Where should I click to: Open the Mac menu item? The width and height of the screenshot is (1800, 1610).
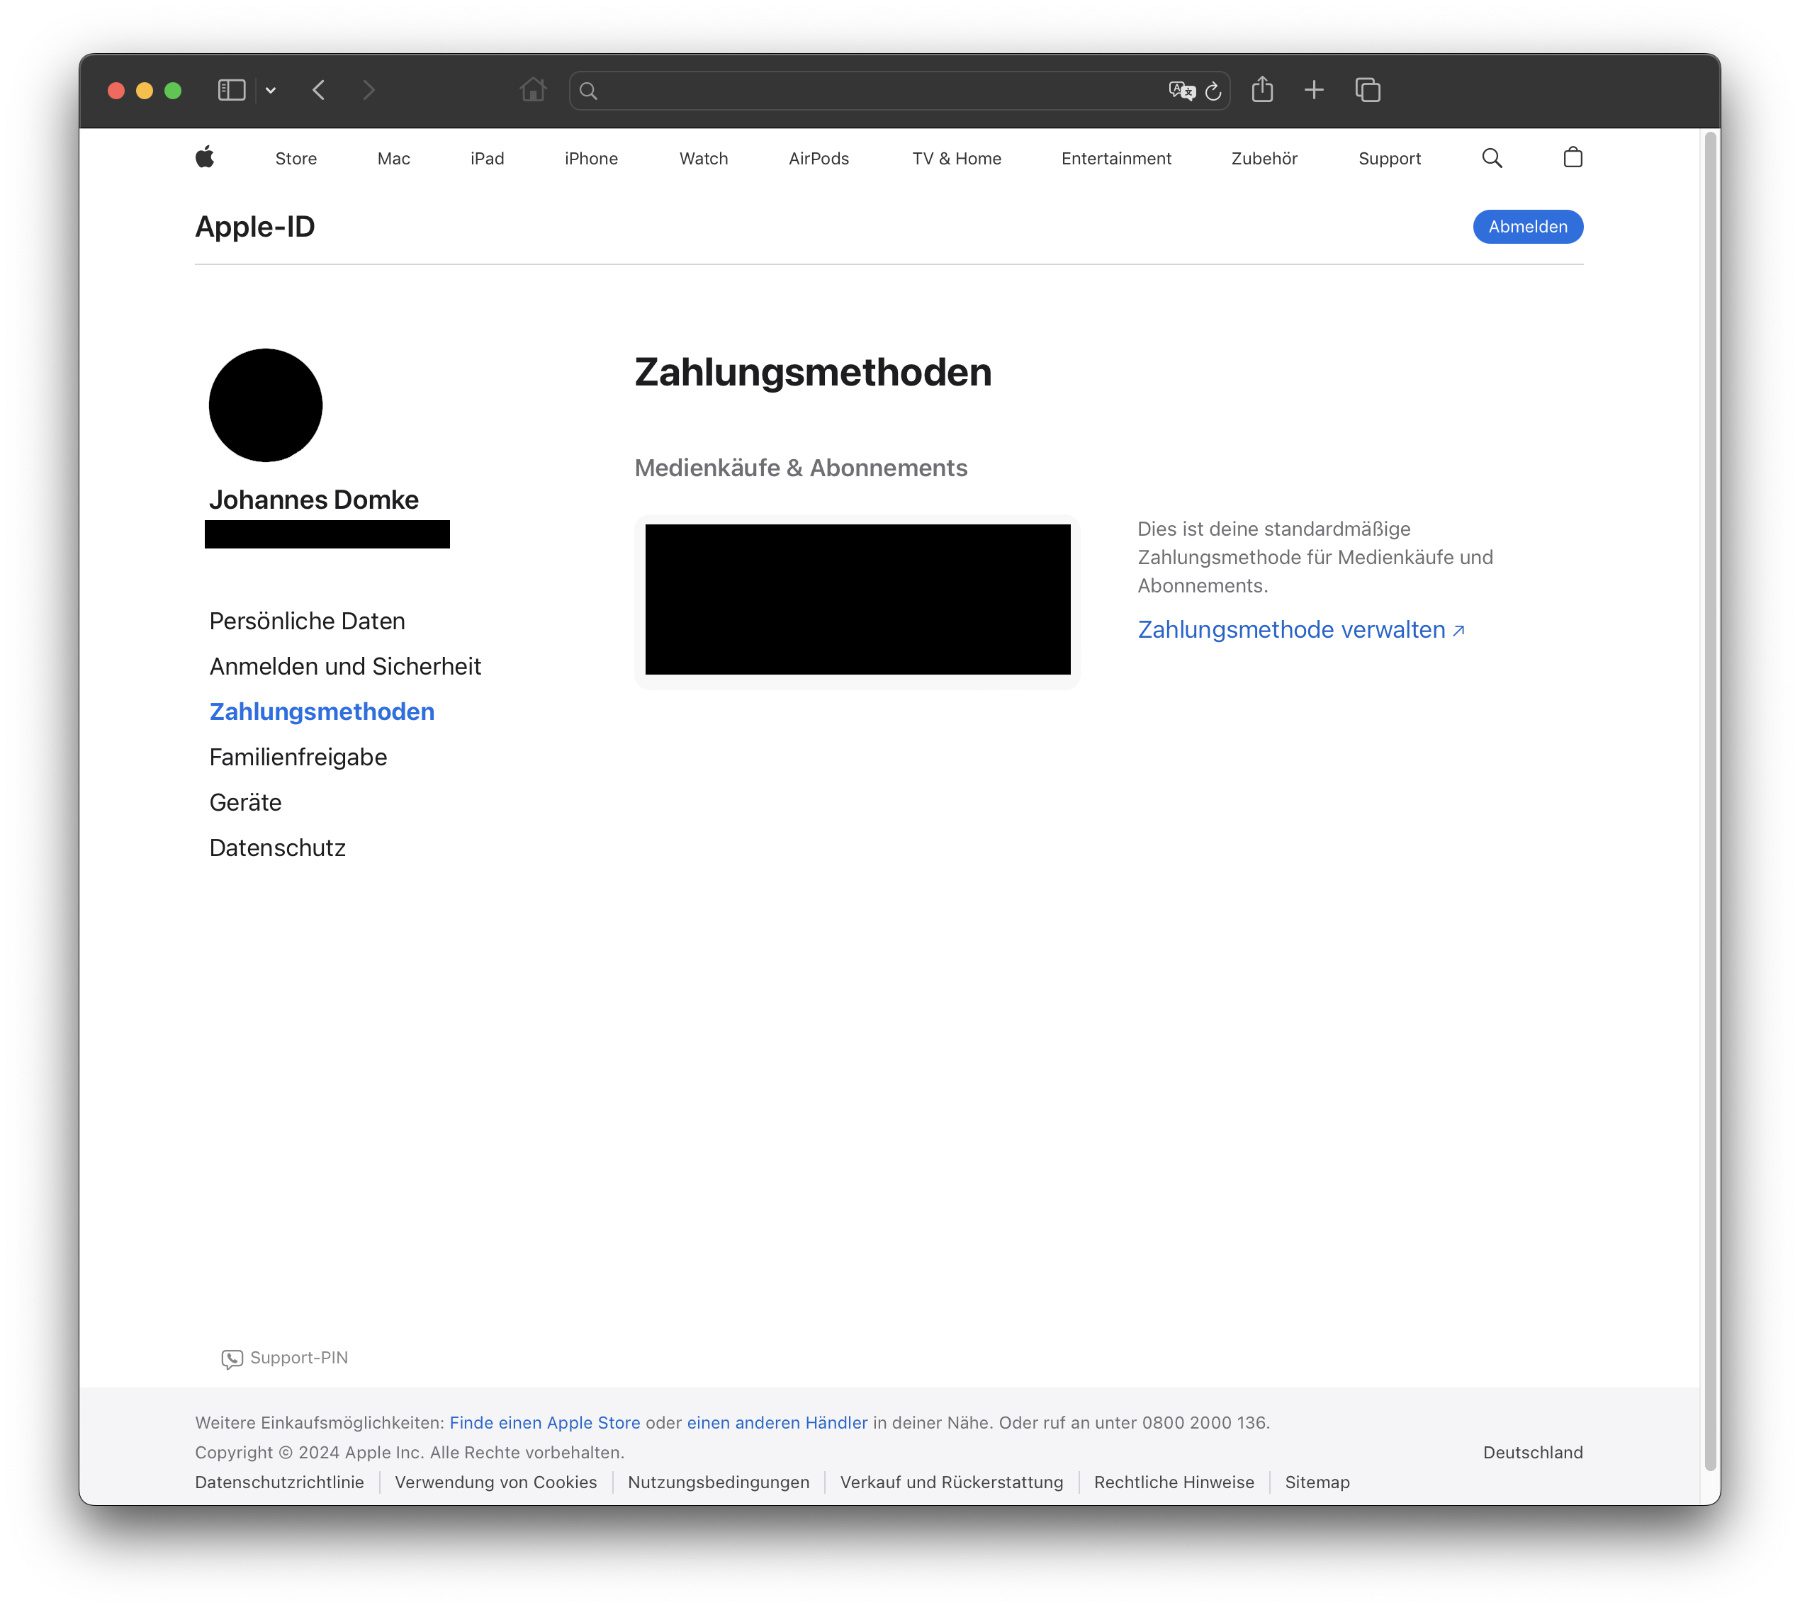(394, 158)
